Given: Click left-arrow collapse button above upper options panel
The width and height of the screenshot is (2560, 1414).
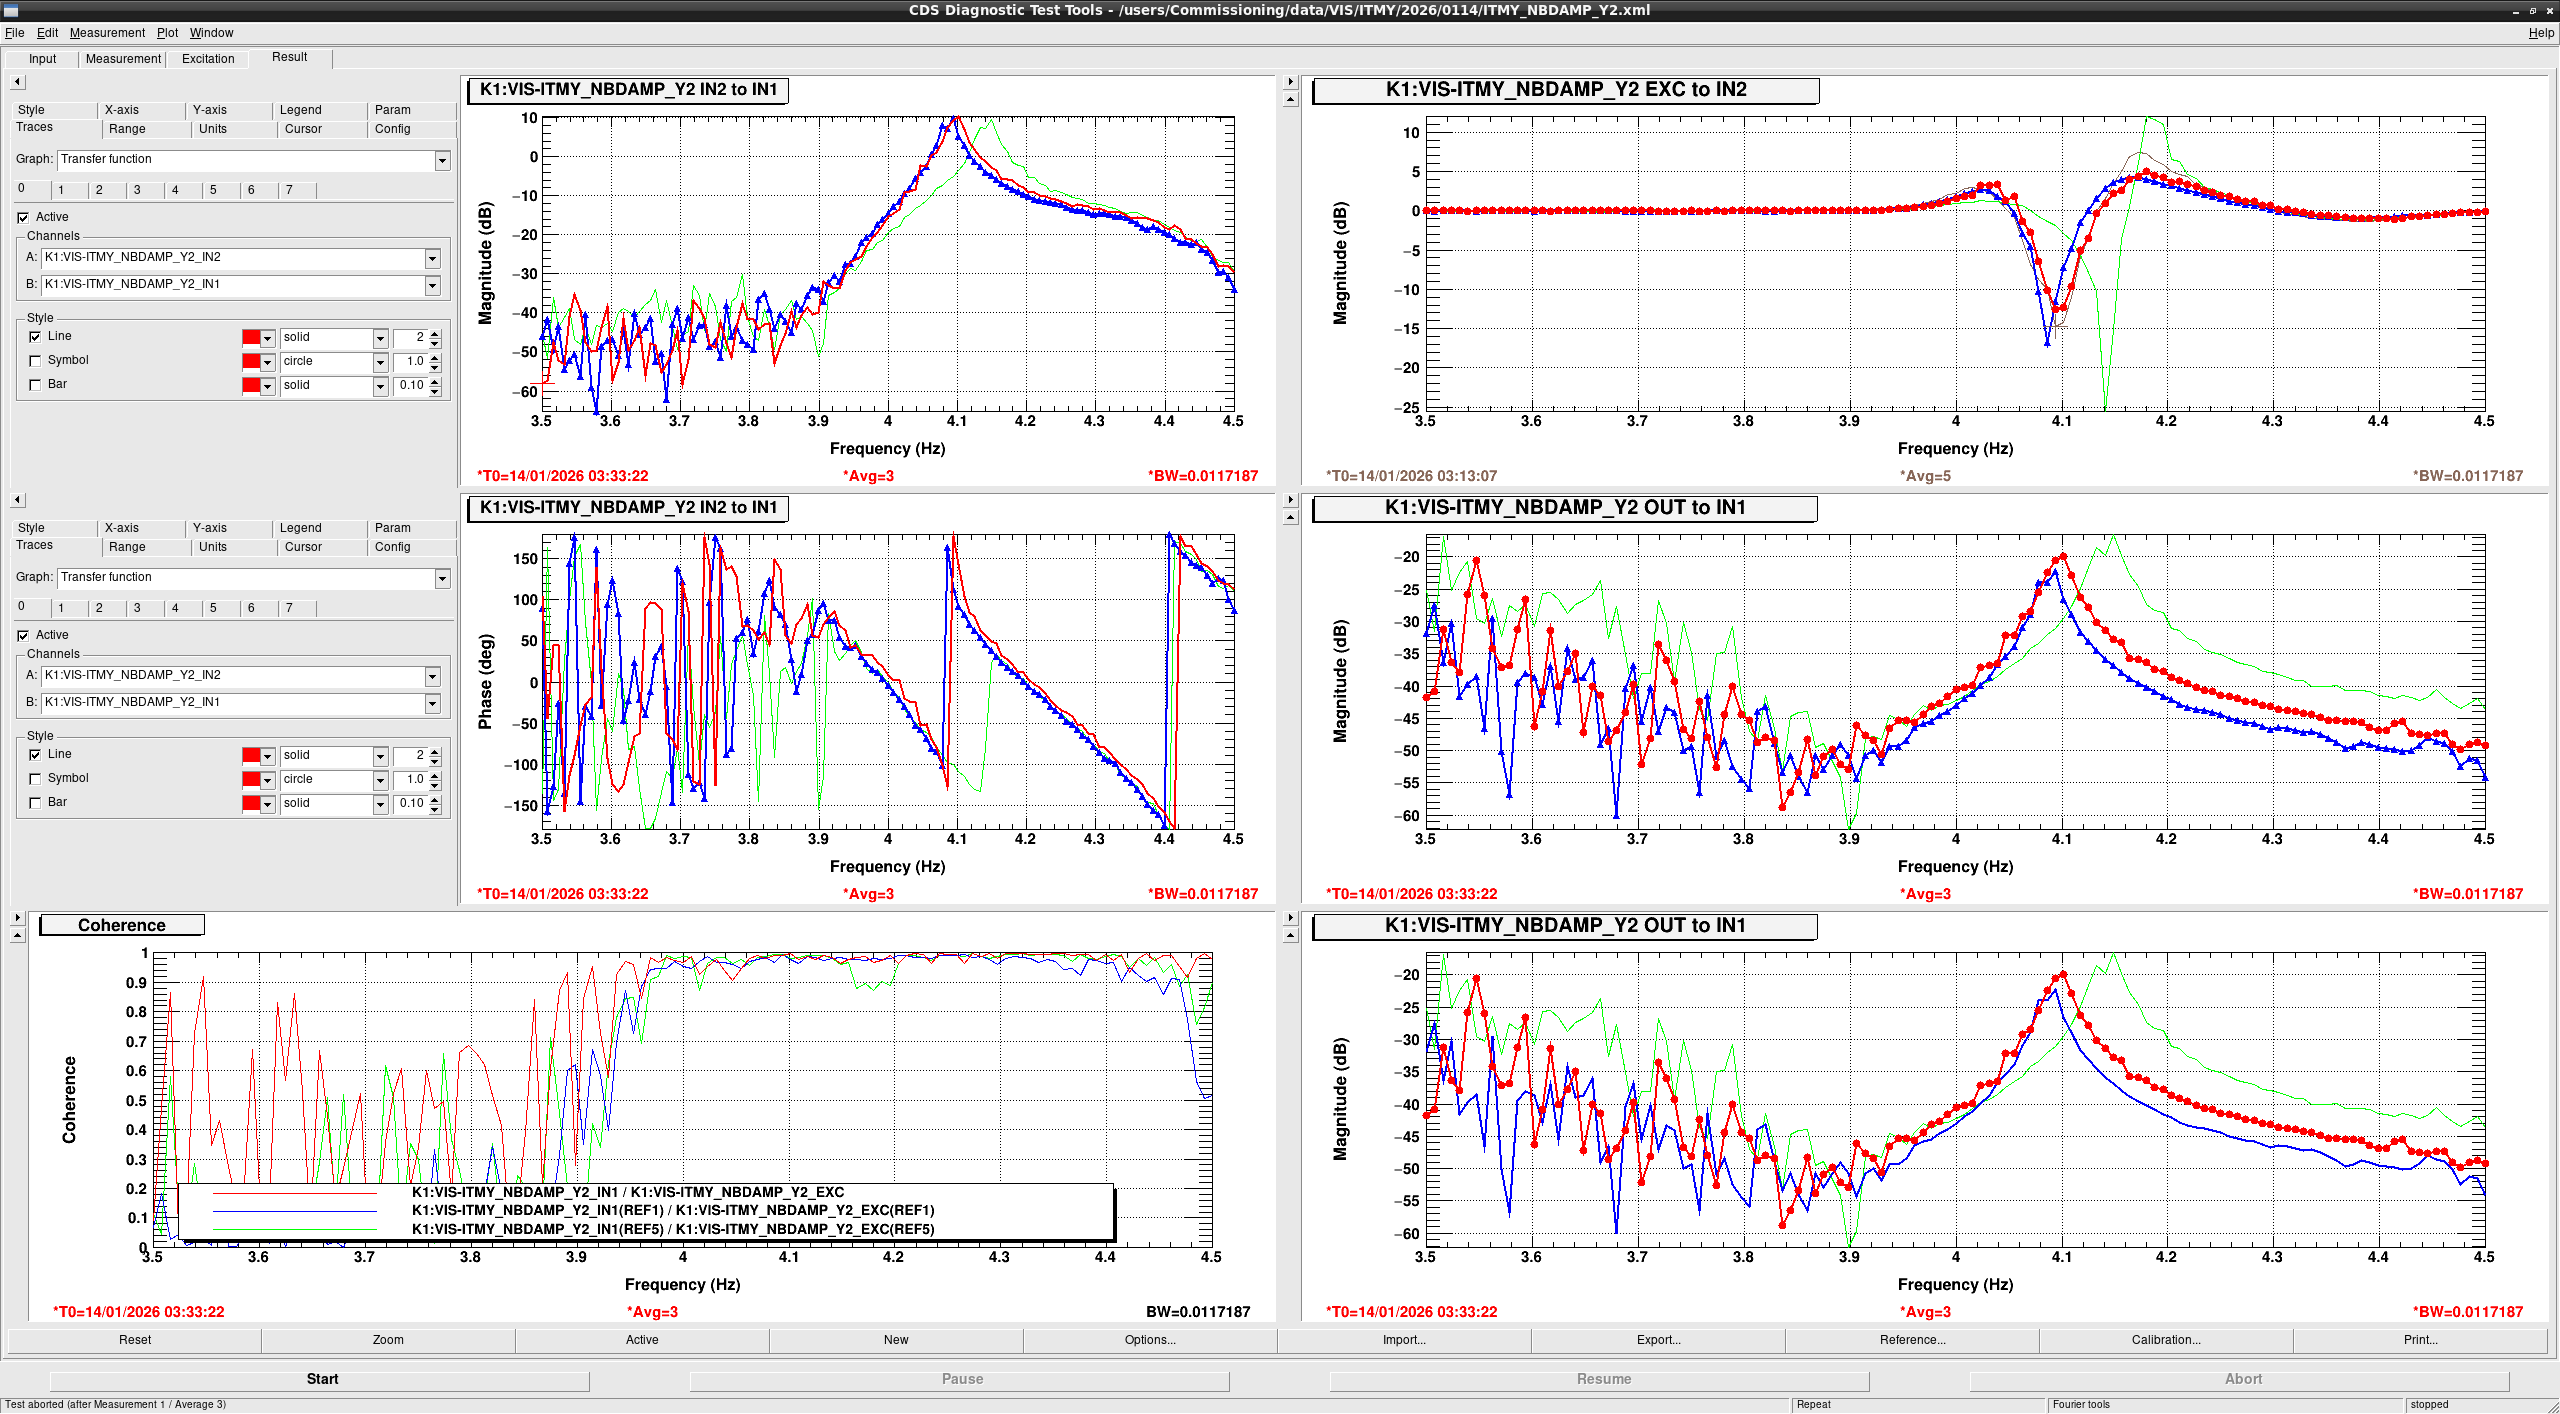Looking at the screenshot, I should [x=18, y=82].
